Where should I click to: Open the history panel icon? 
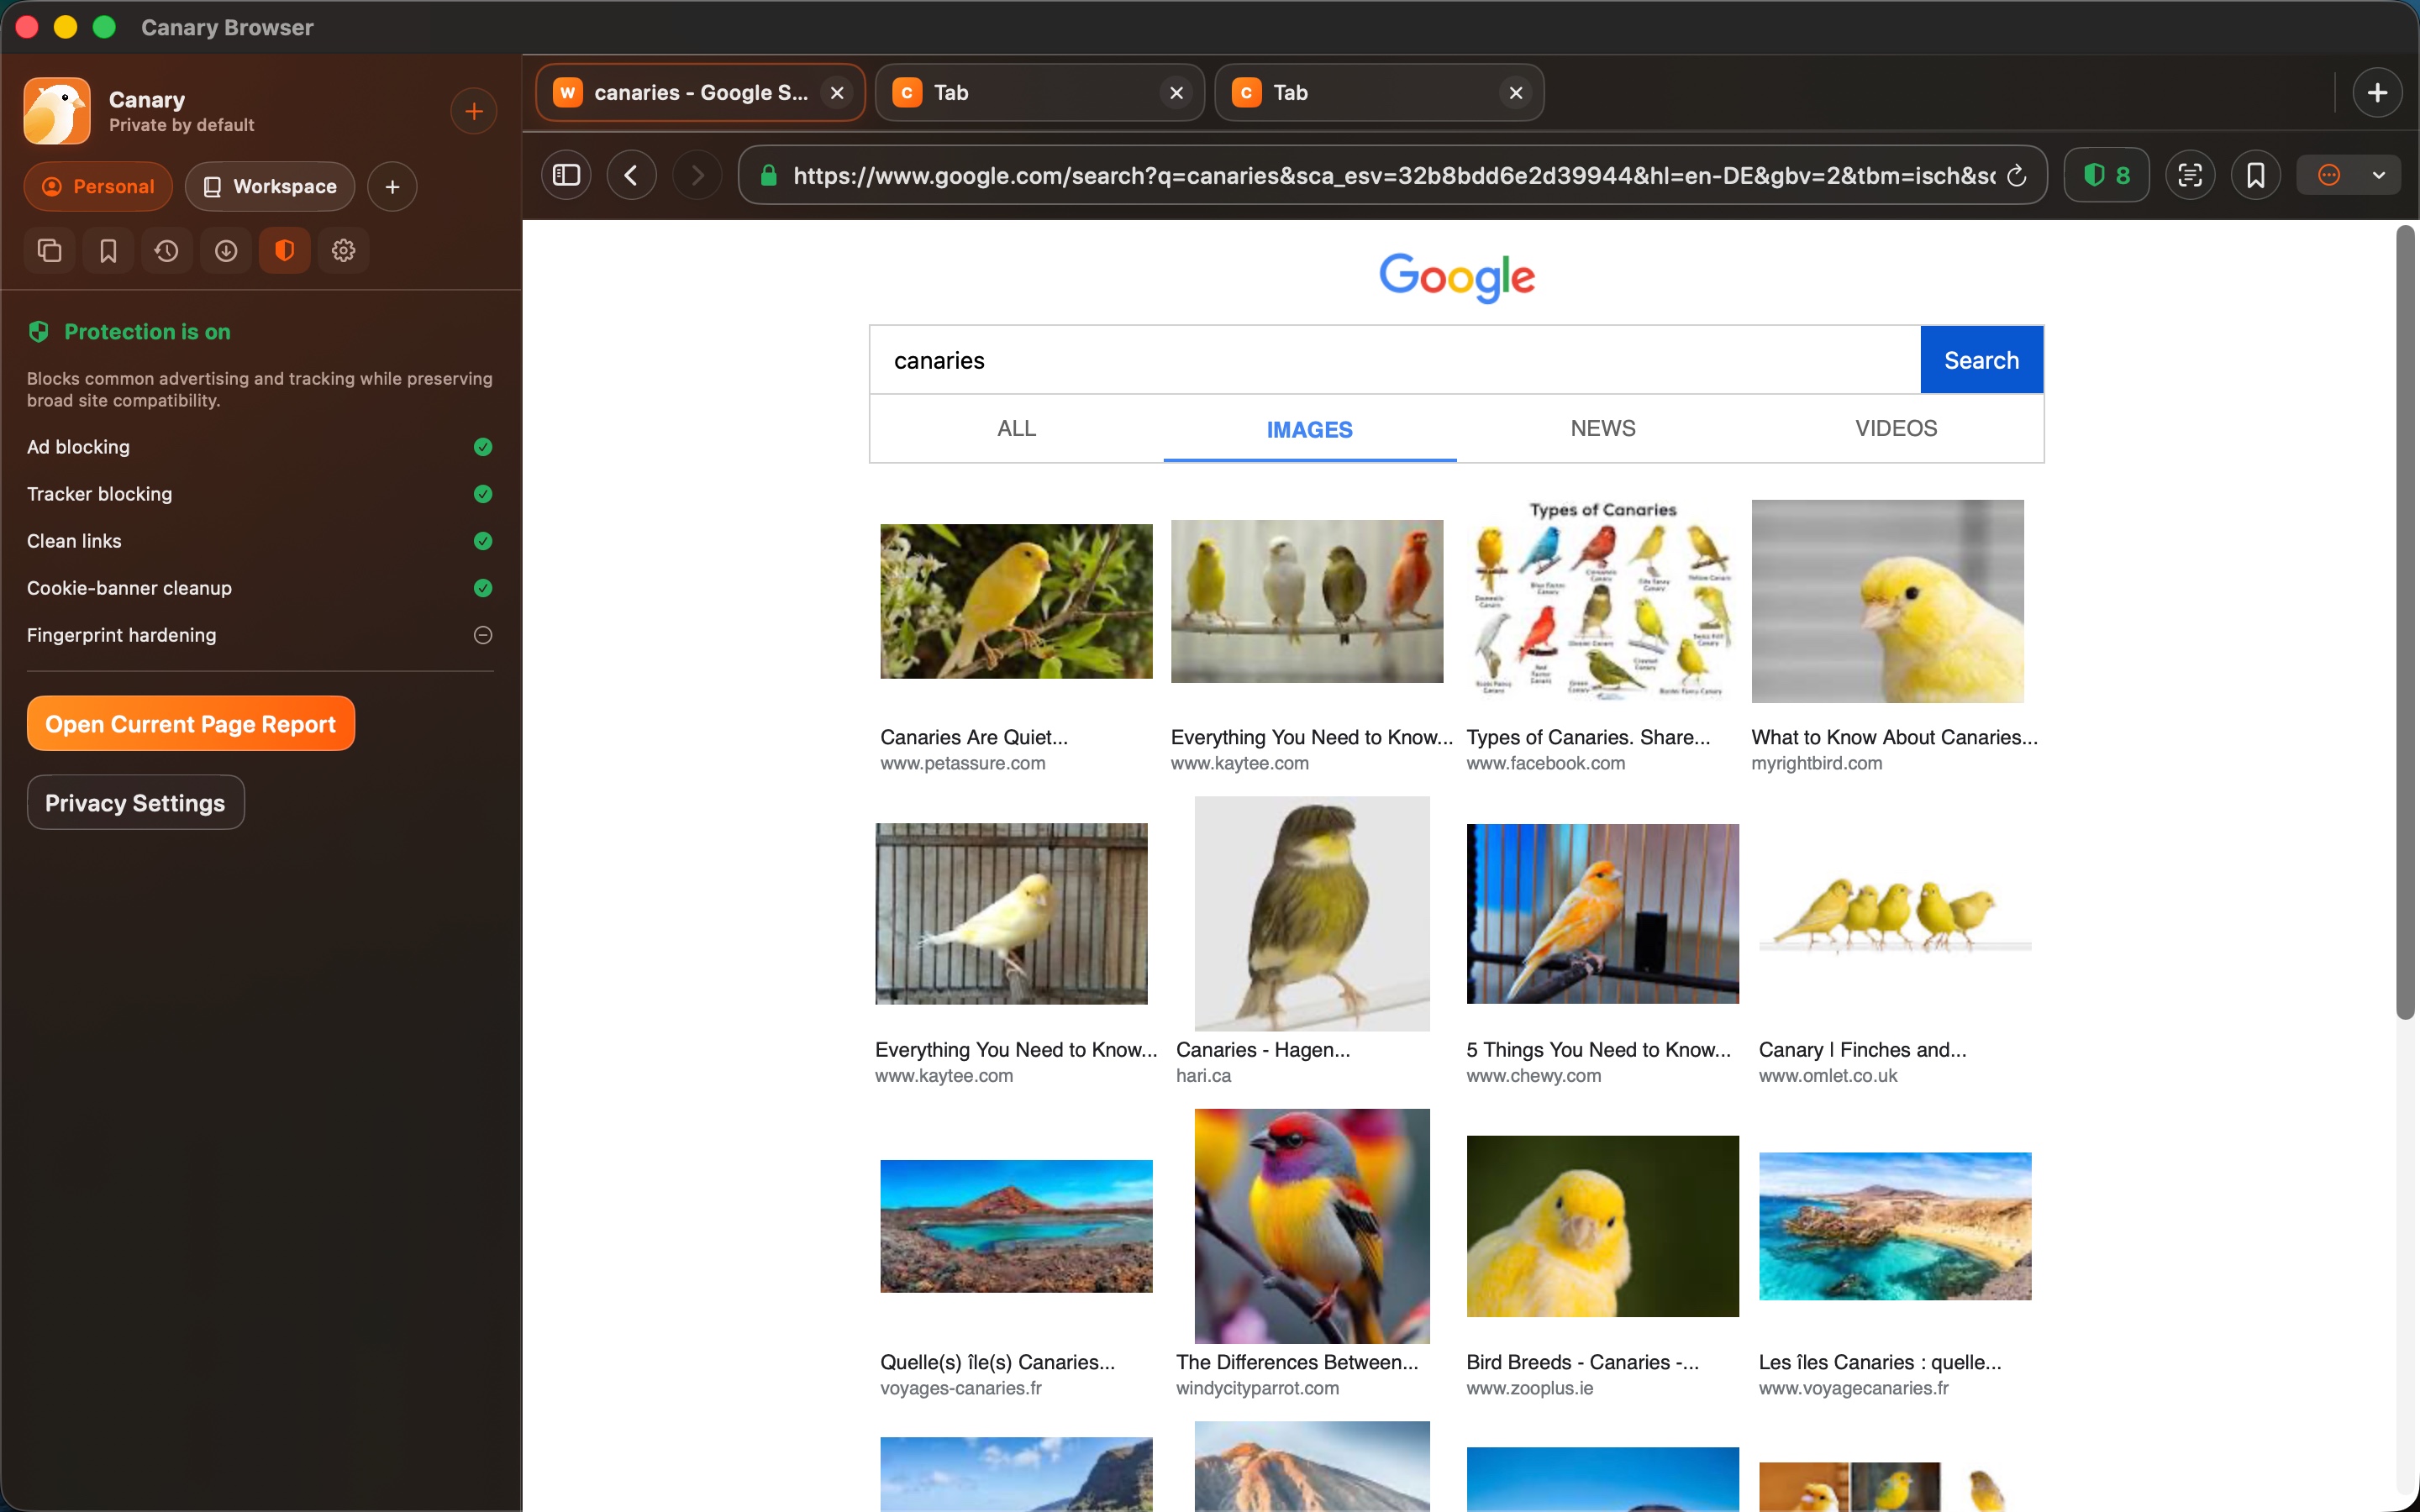pos(167,250)
